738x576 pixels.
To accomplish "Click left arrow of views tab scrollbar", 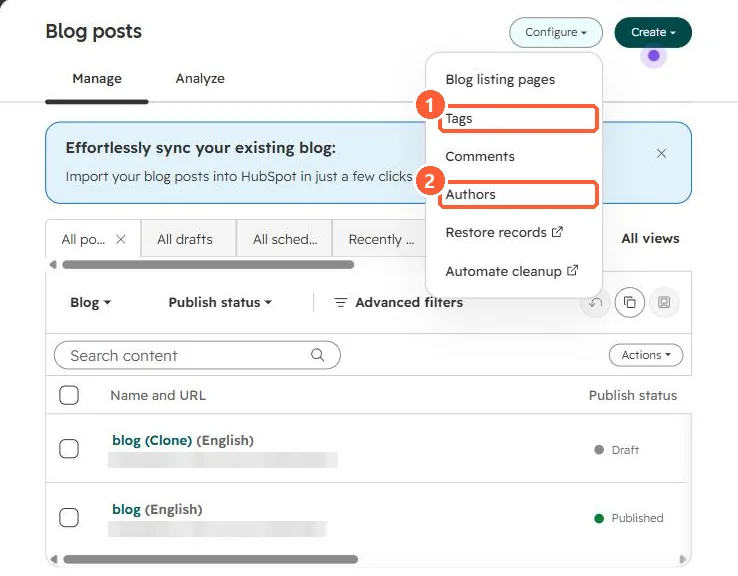I will coord(53,265).
